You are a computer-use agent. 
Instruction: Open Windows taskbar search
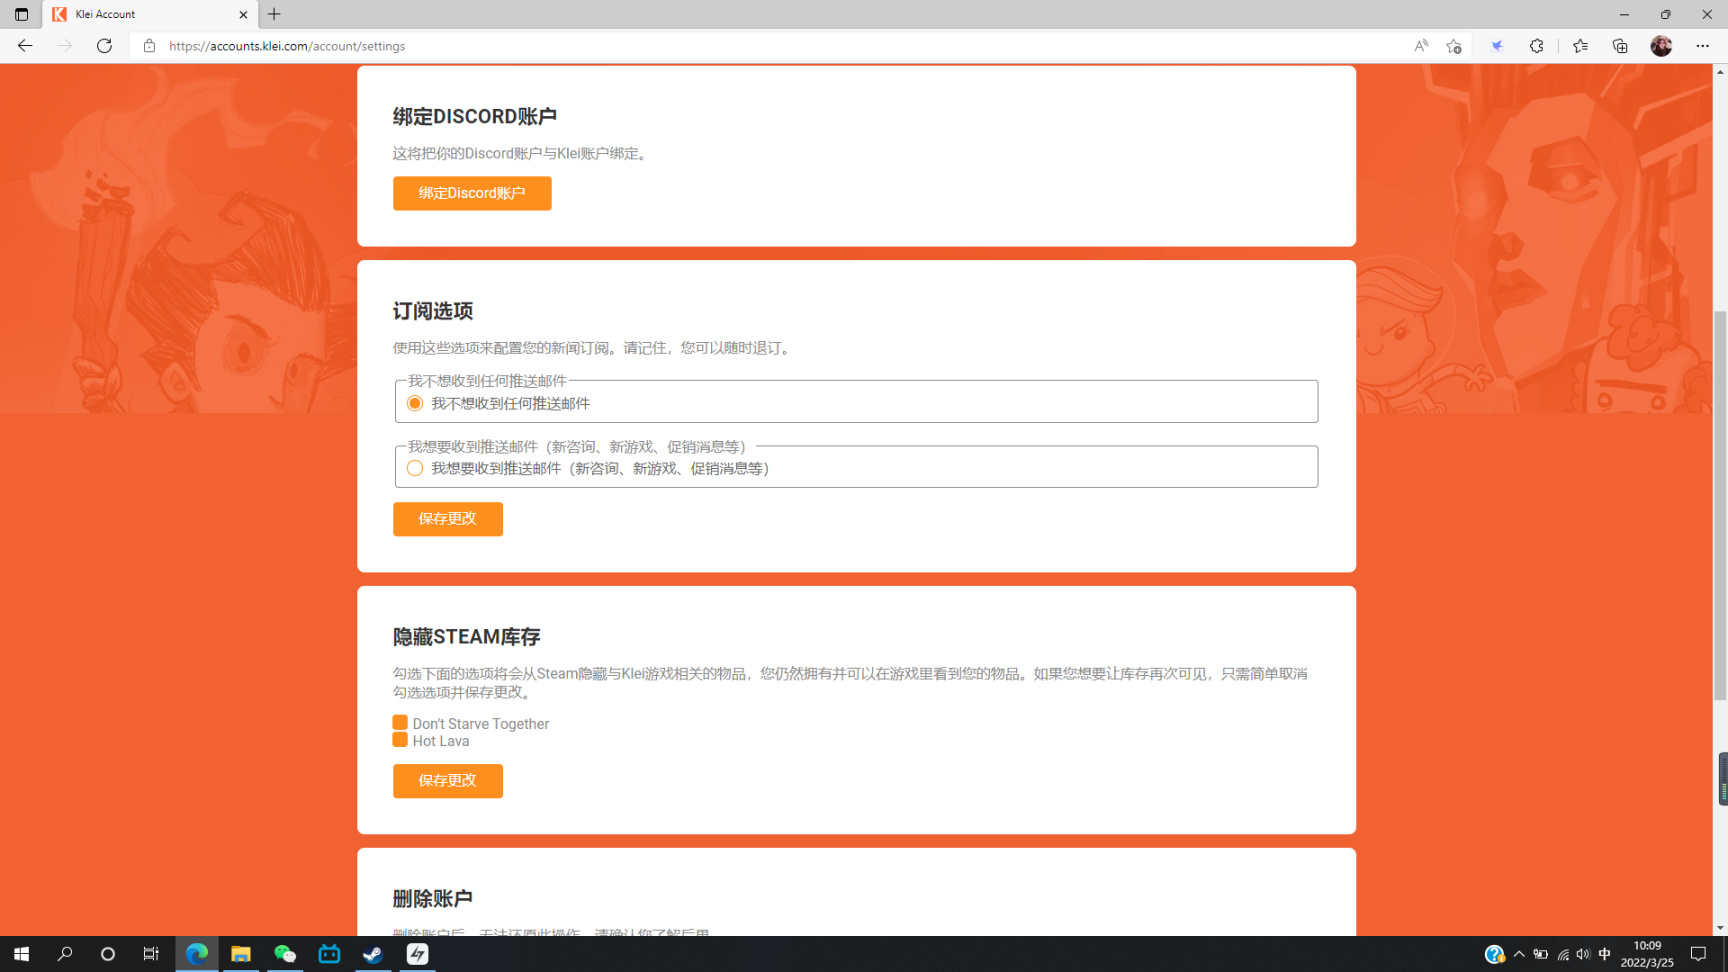pos(65,954)
